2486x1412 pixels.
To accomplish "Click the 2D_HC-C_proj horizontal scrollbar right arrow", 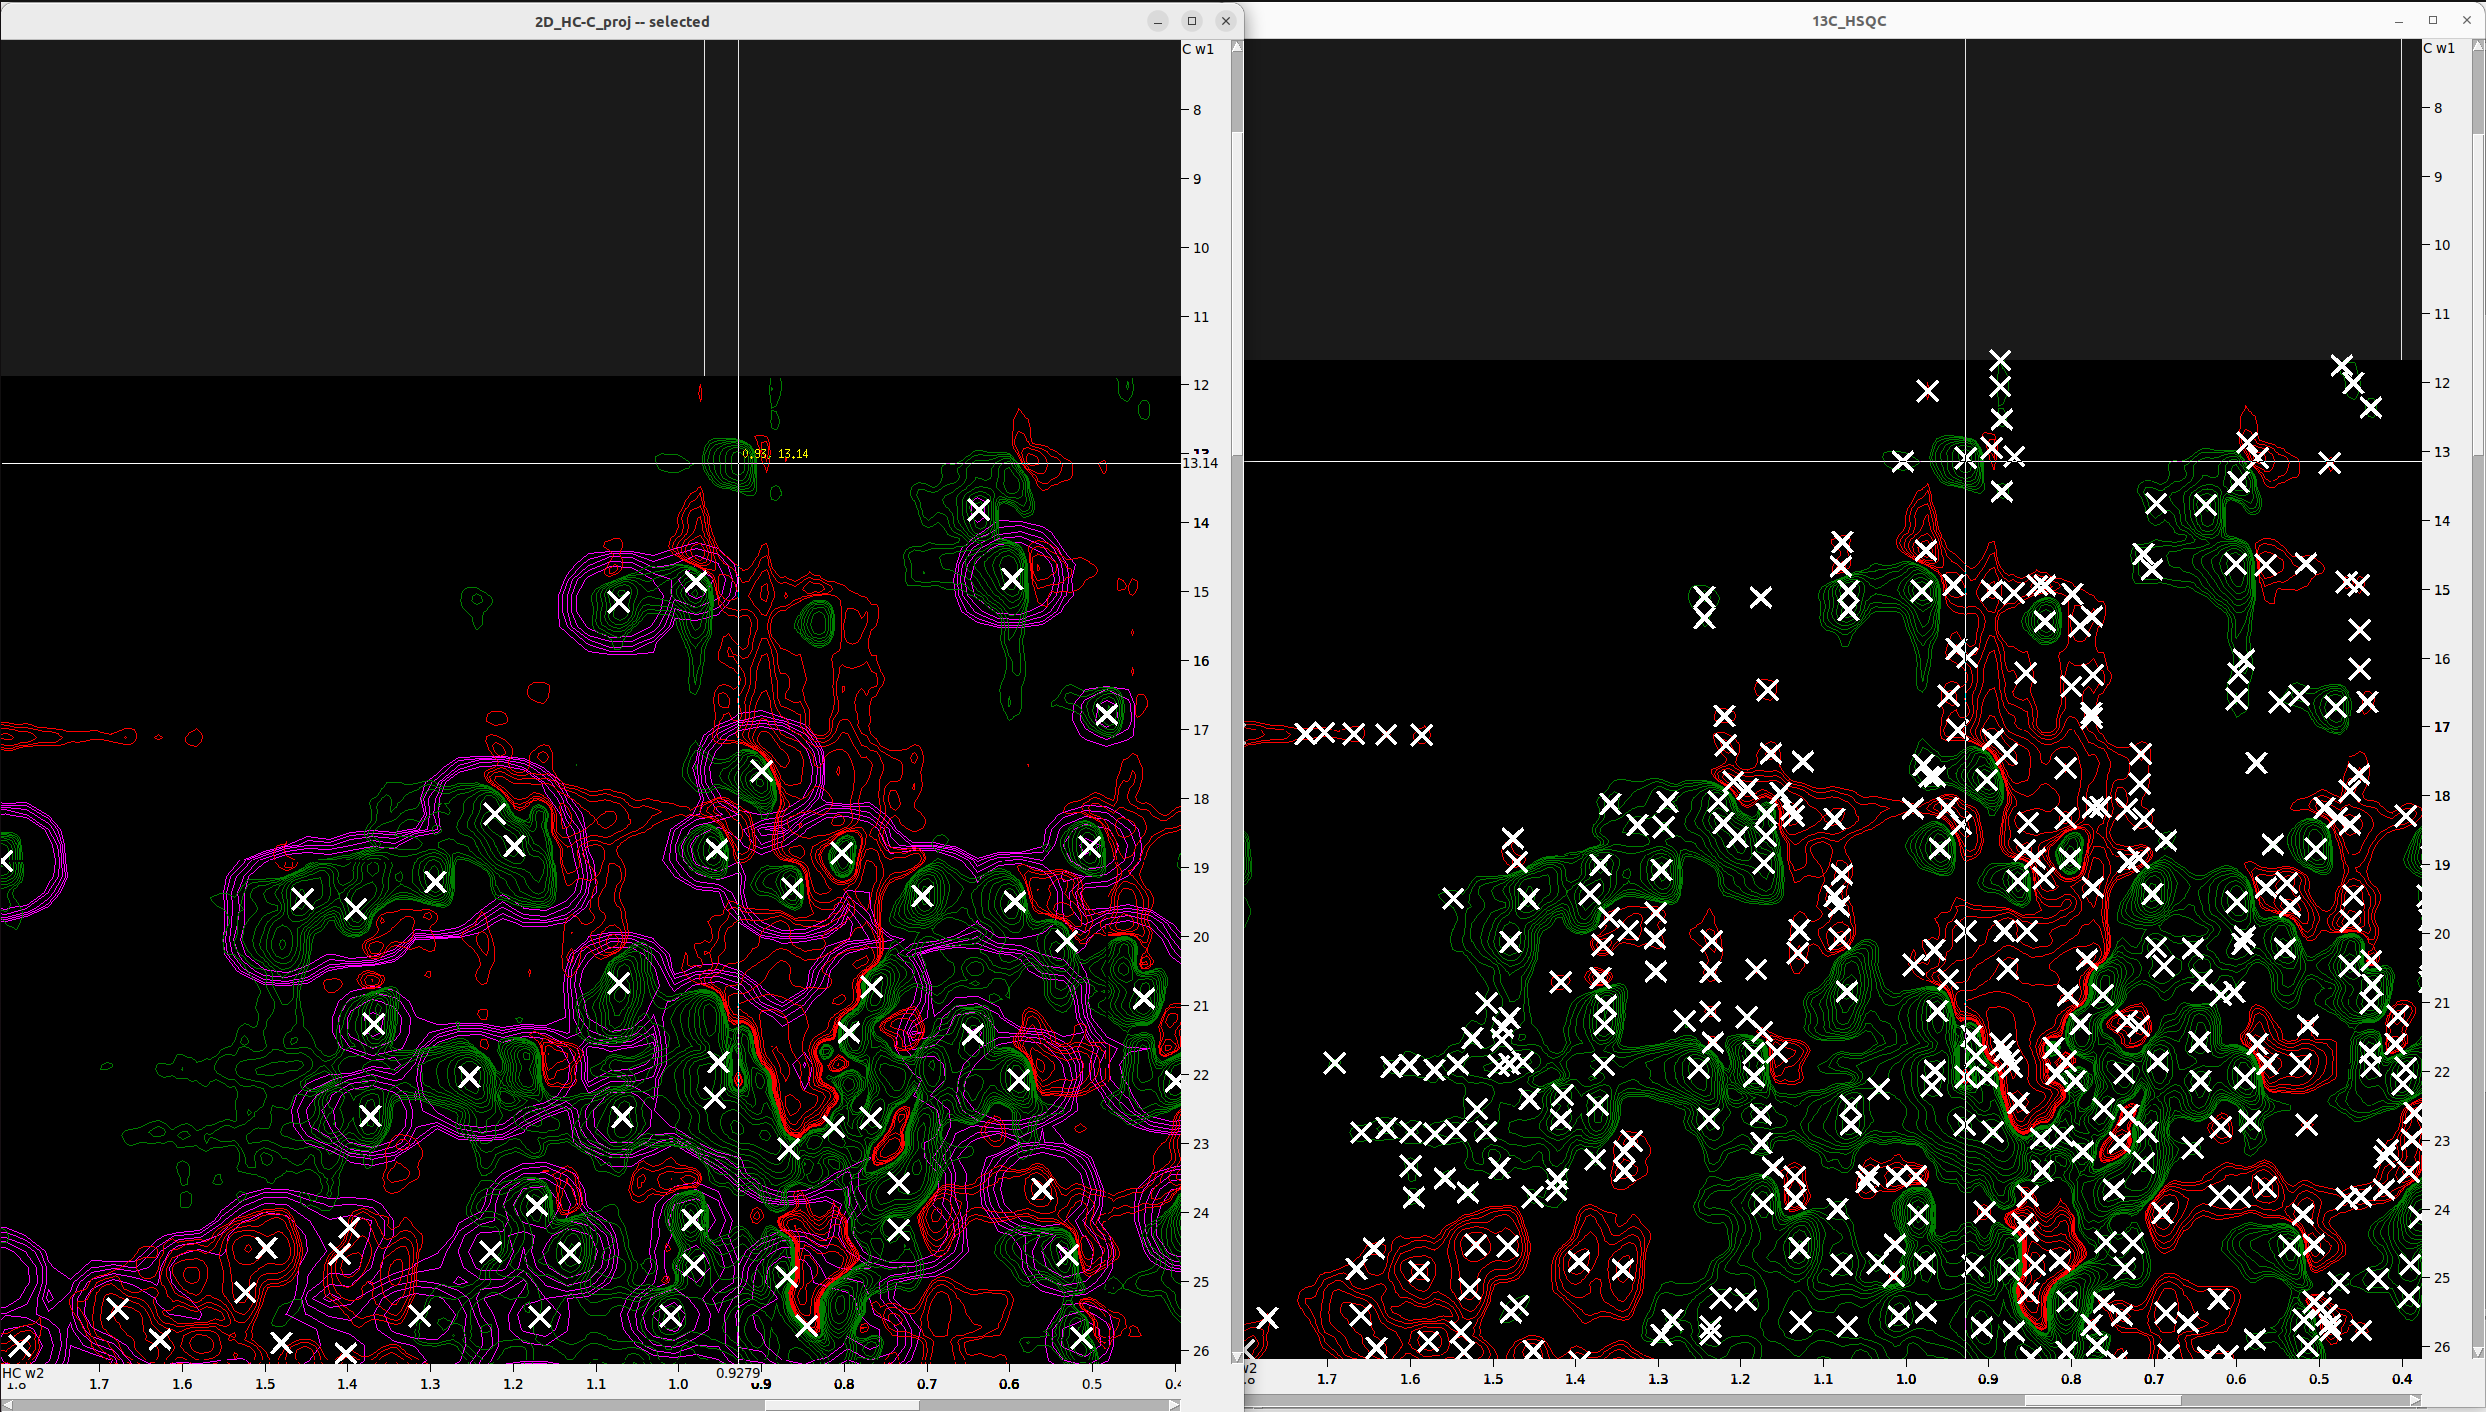I will coord(1174,1404).
